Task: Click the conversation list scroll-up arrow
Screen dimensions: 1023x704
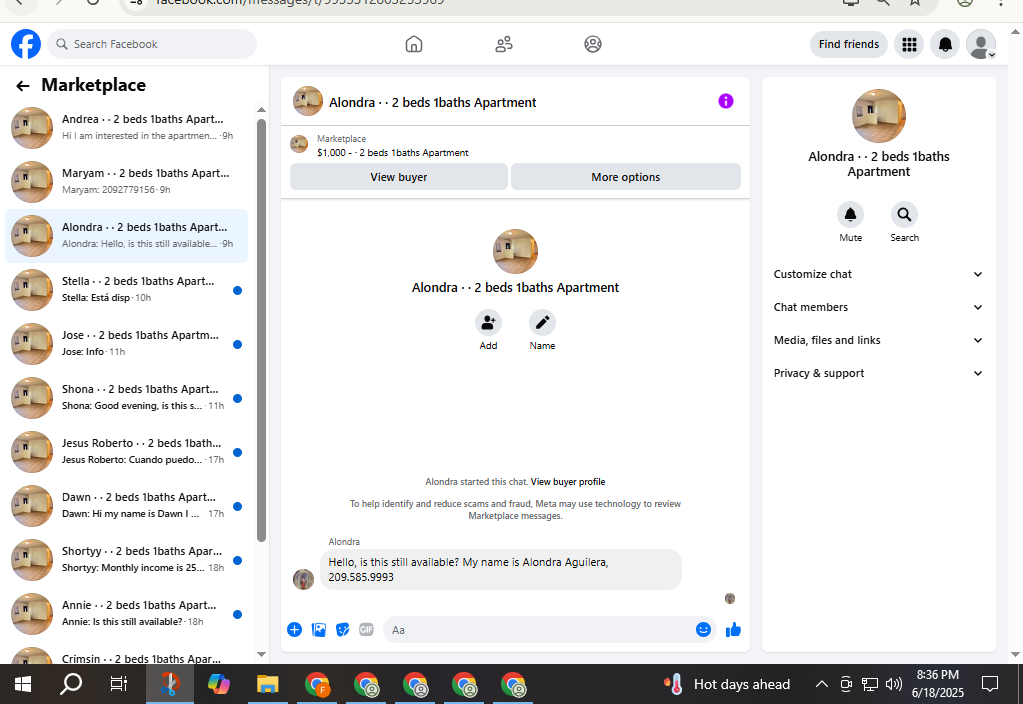Action: [262, 110]
